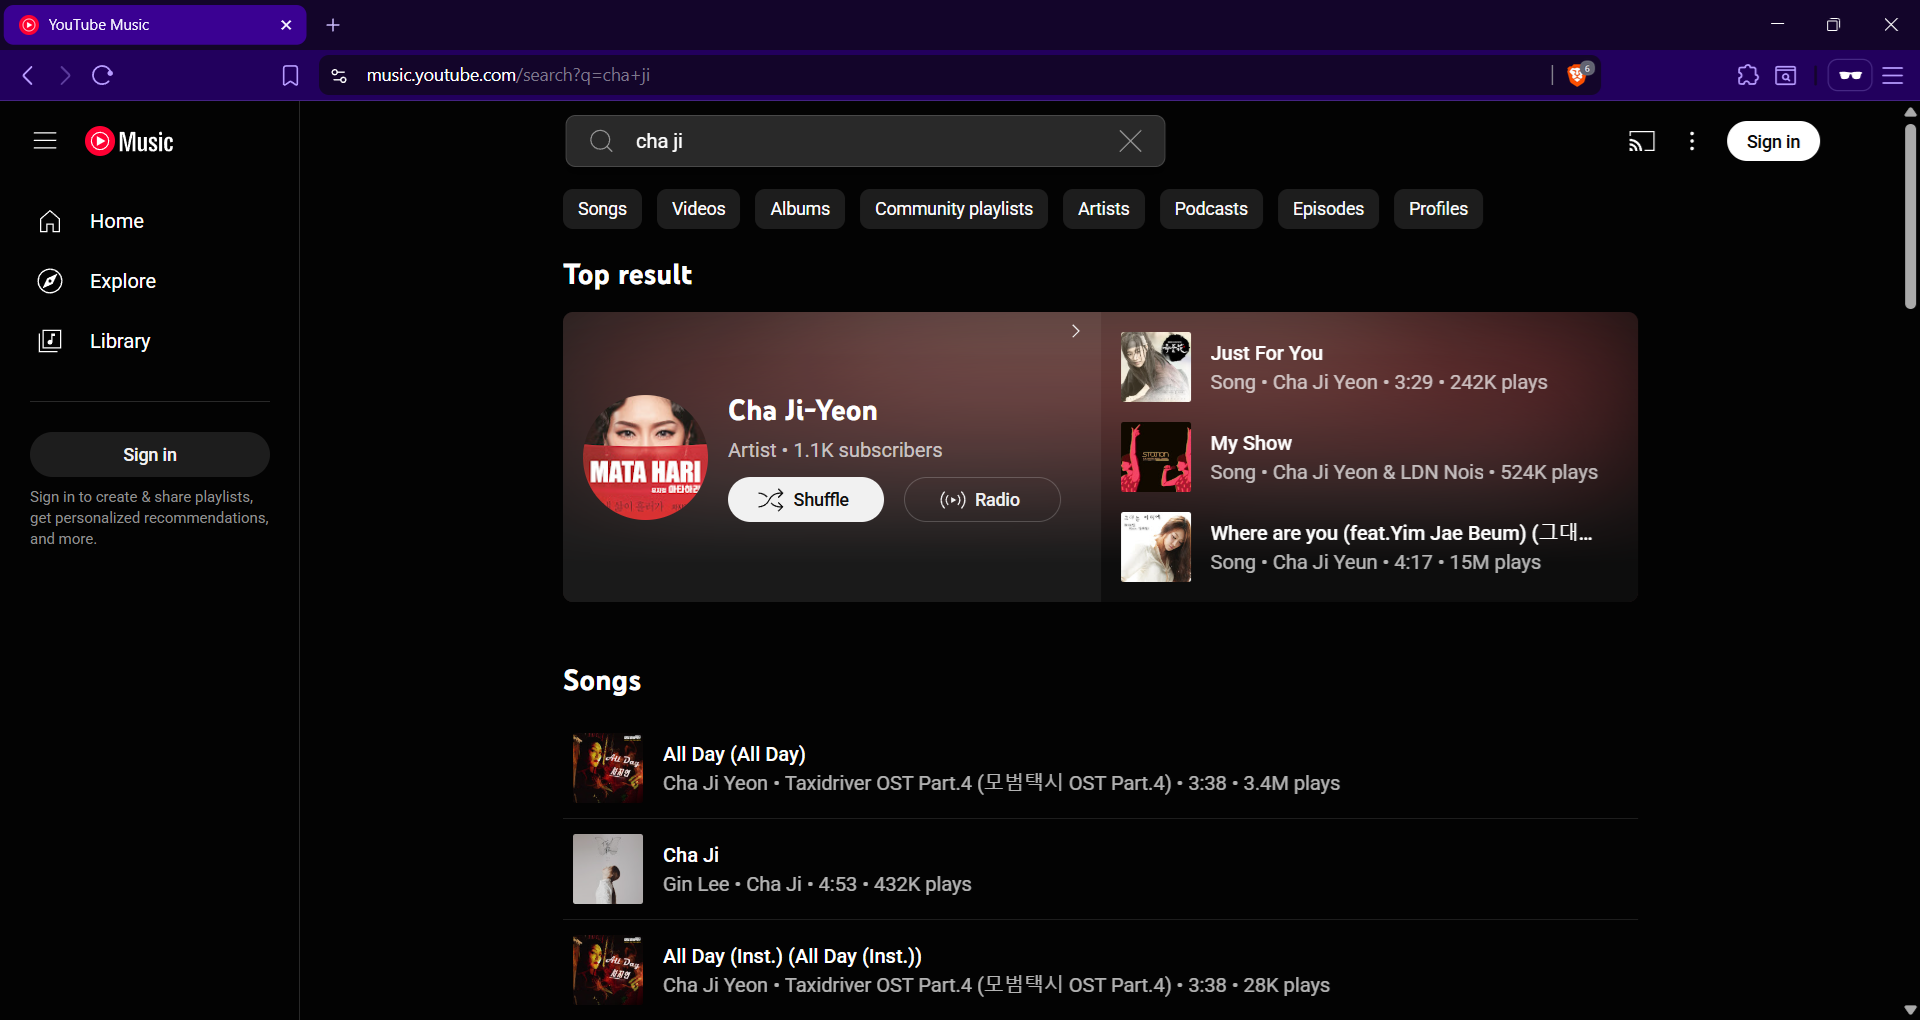This screenshot has height=1020, width=1920.
Task: Reload the page
Action: tap(102, 75)
